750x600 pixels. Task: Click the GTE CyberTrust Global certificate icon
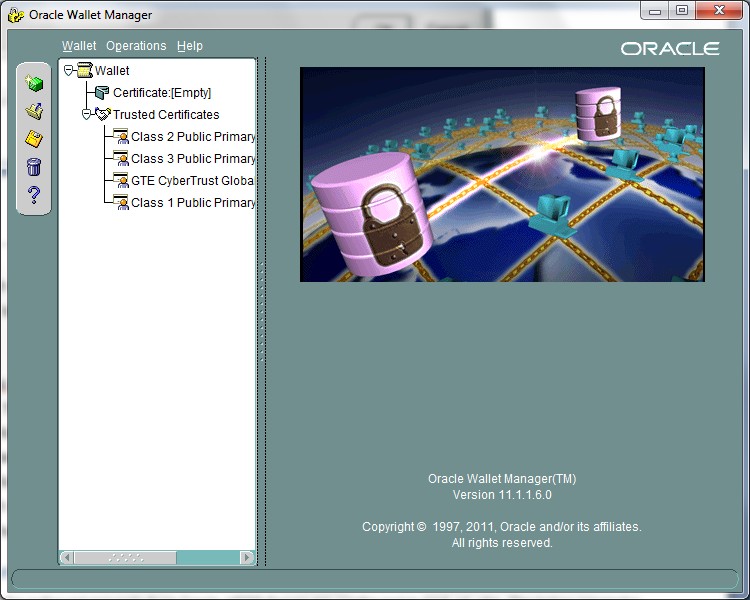tap(121, 180)
